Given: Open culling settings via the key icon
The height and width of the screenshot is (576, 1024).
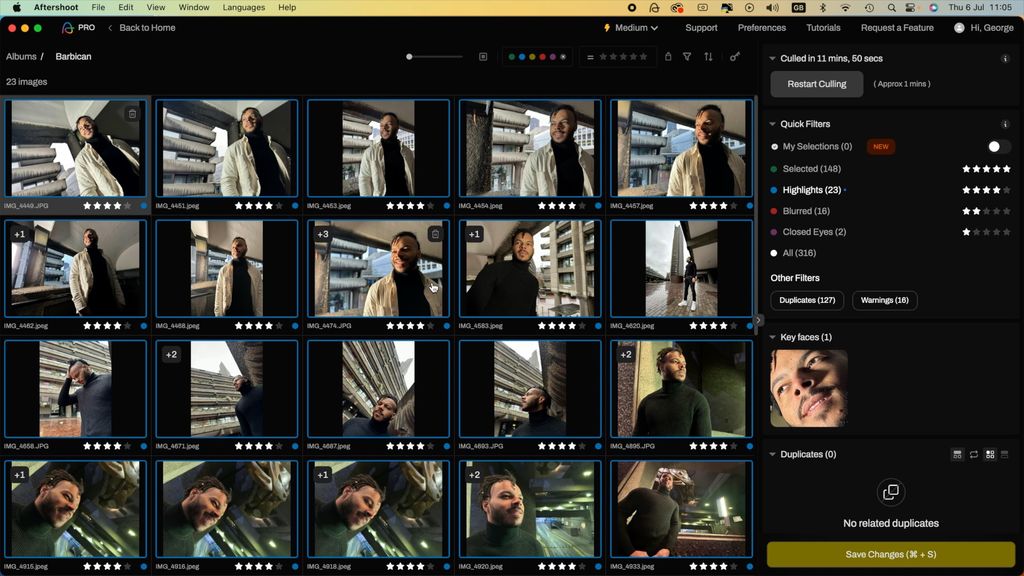Looking at the screenshot, I should pos(735,57).
